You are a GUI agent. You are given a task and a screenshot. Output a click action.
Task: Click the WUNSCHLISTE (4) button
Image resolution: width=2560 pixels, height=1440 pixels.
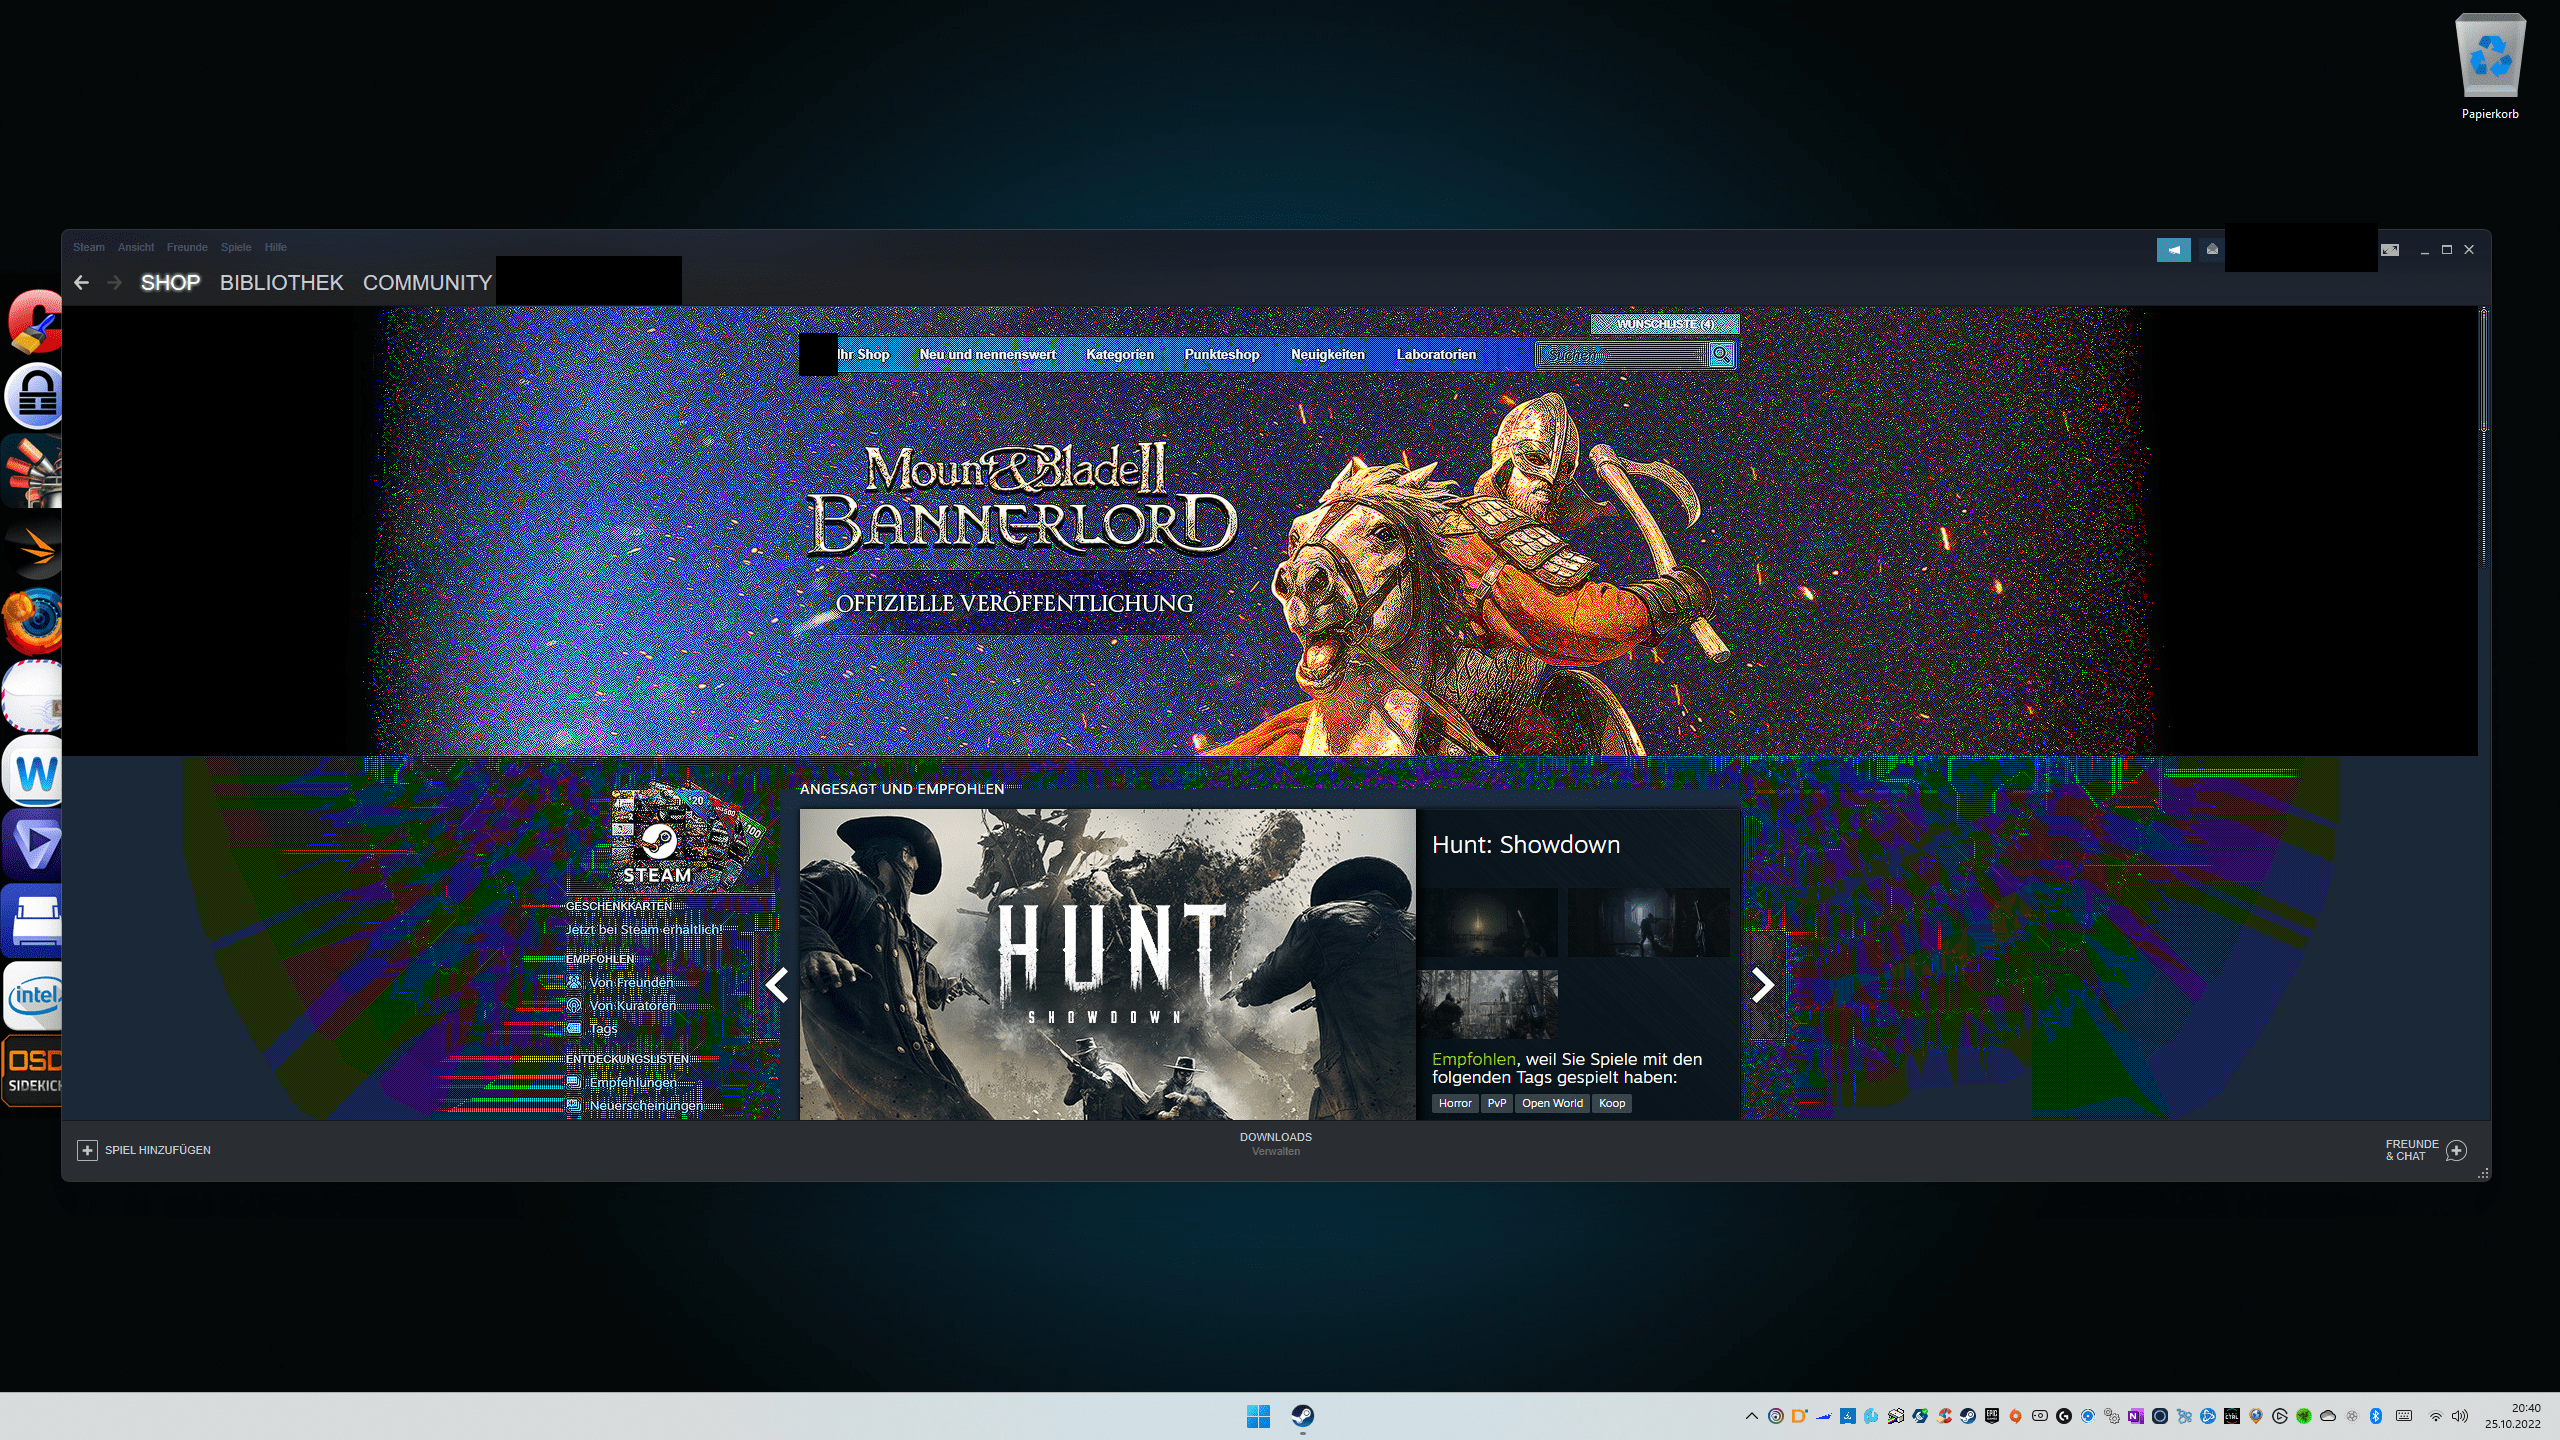point(1665,324)
